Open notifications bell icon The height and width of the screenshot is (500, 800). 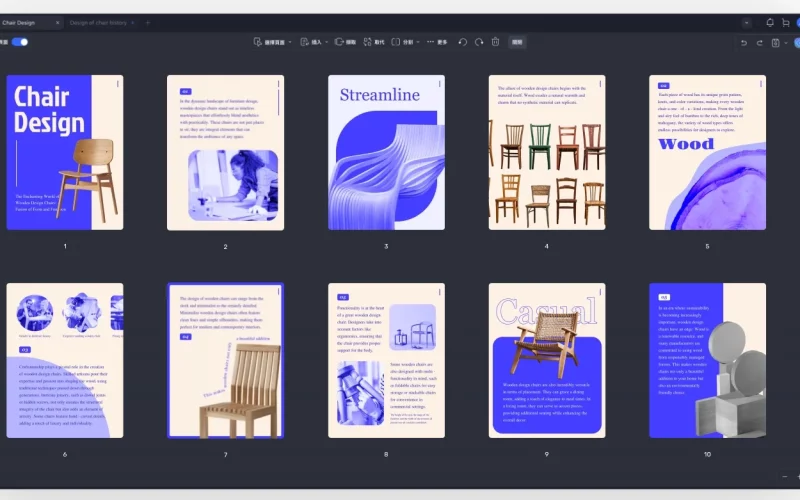click(x=770, y=22)
